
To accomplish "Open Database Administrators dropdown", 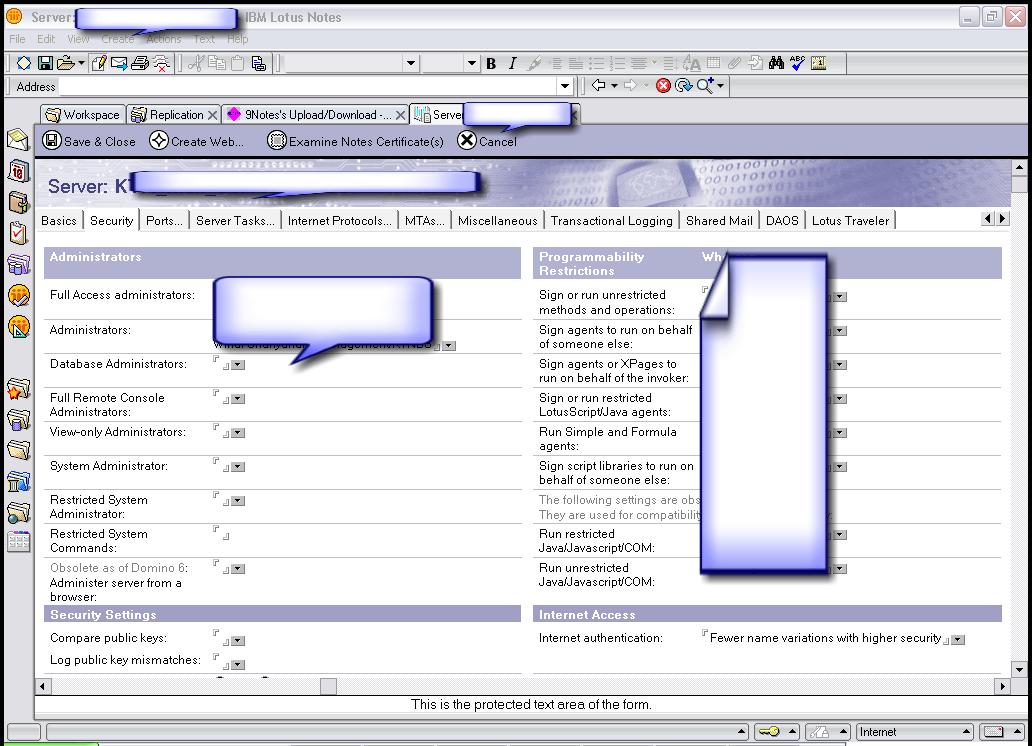I will pos(238,365).
